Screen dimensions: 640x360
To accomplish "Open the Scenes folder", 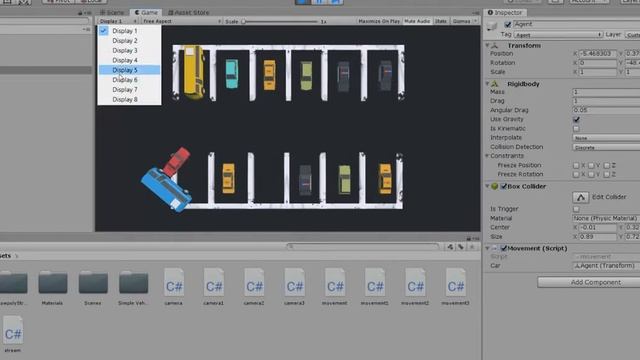I will [93, 287].
